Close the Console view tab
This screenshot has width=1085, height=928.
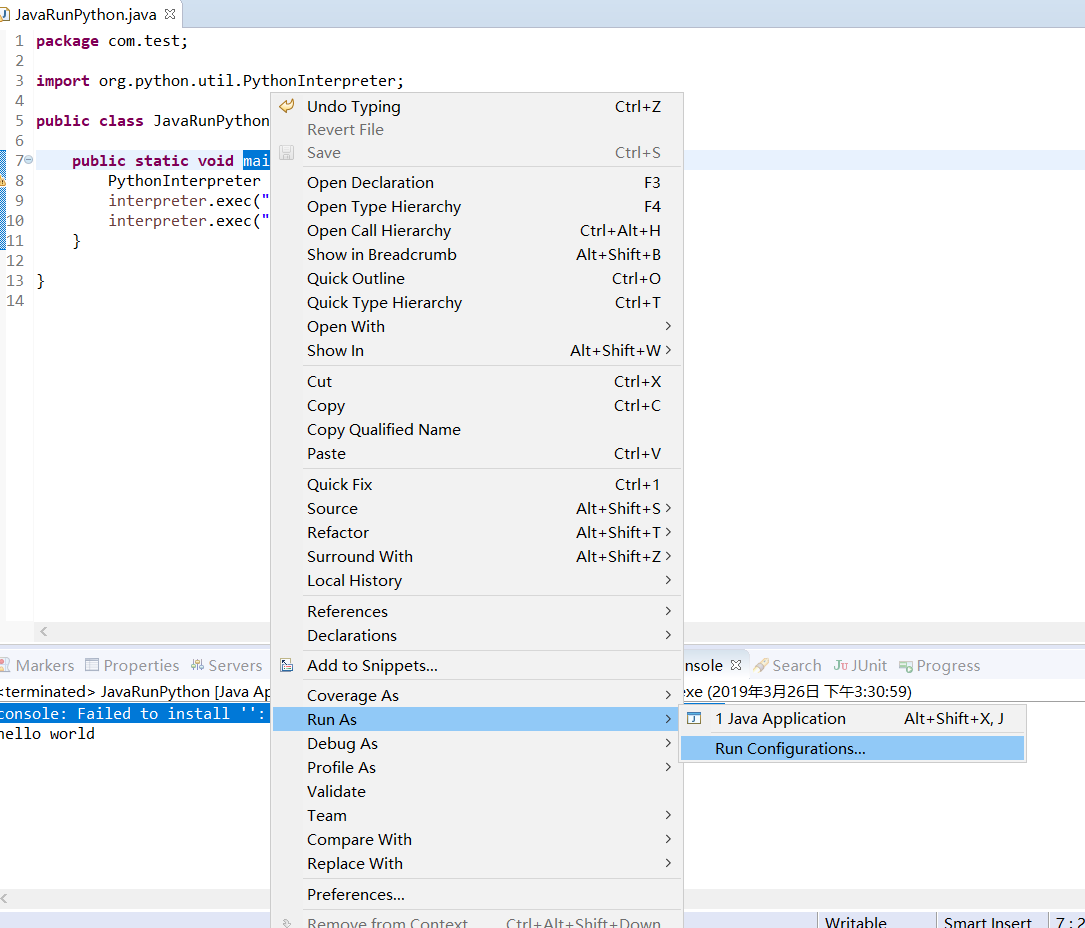coord(735,666)
